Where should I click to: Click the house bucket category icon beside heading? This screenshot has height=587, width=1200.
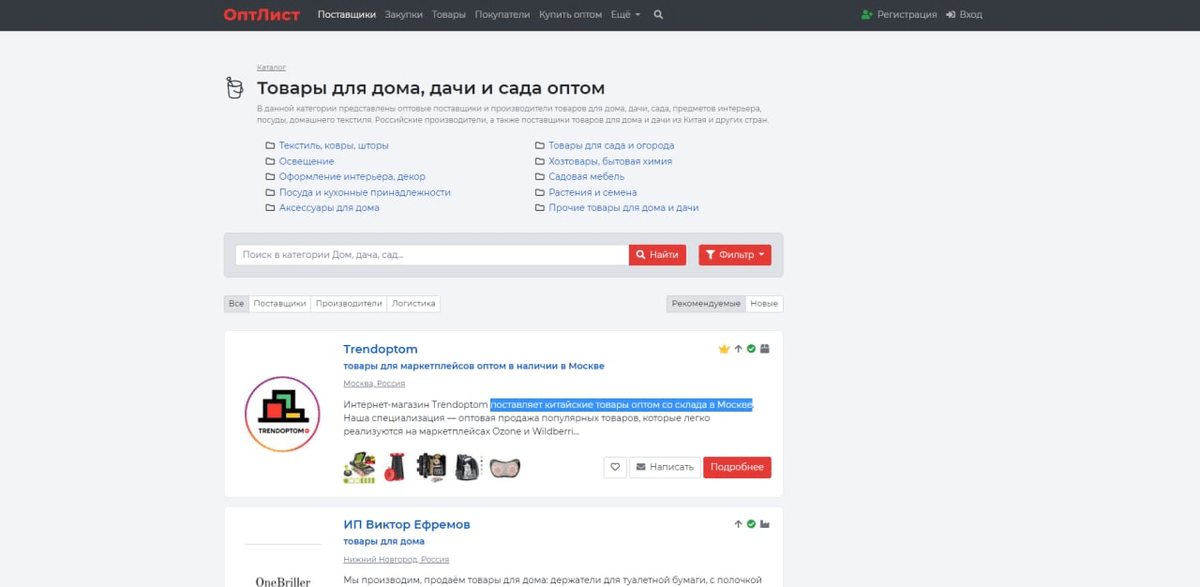(235, 88)
